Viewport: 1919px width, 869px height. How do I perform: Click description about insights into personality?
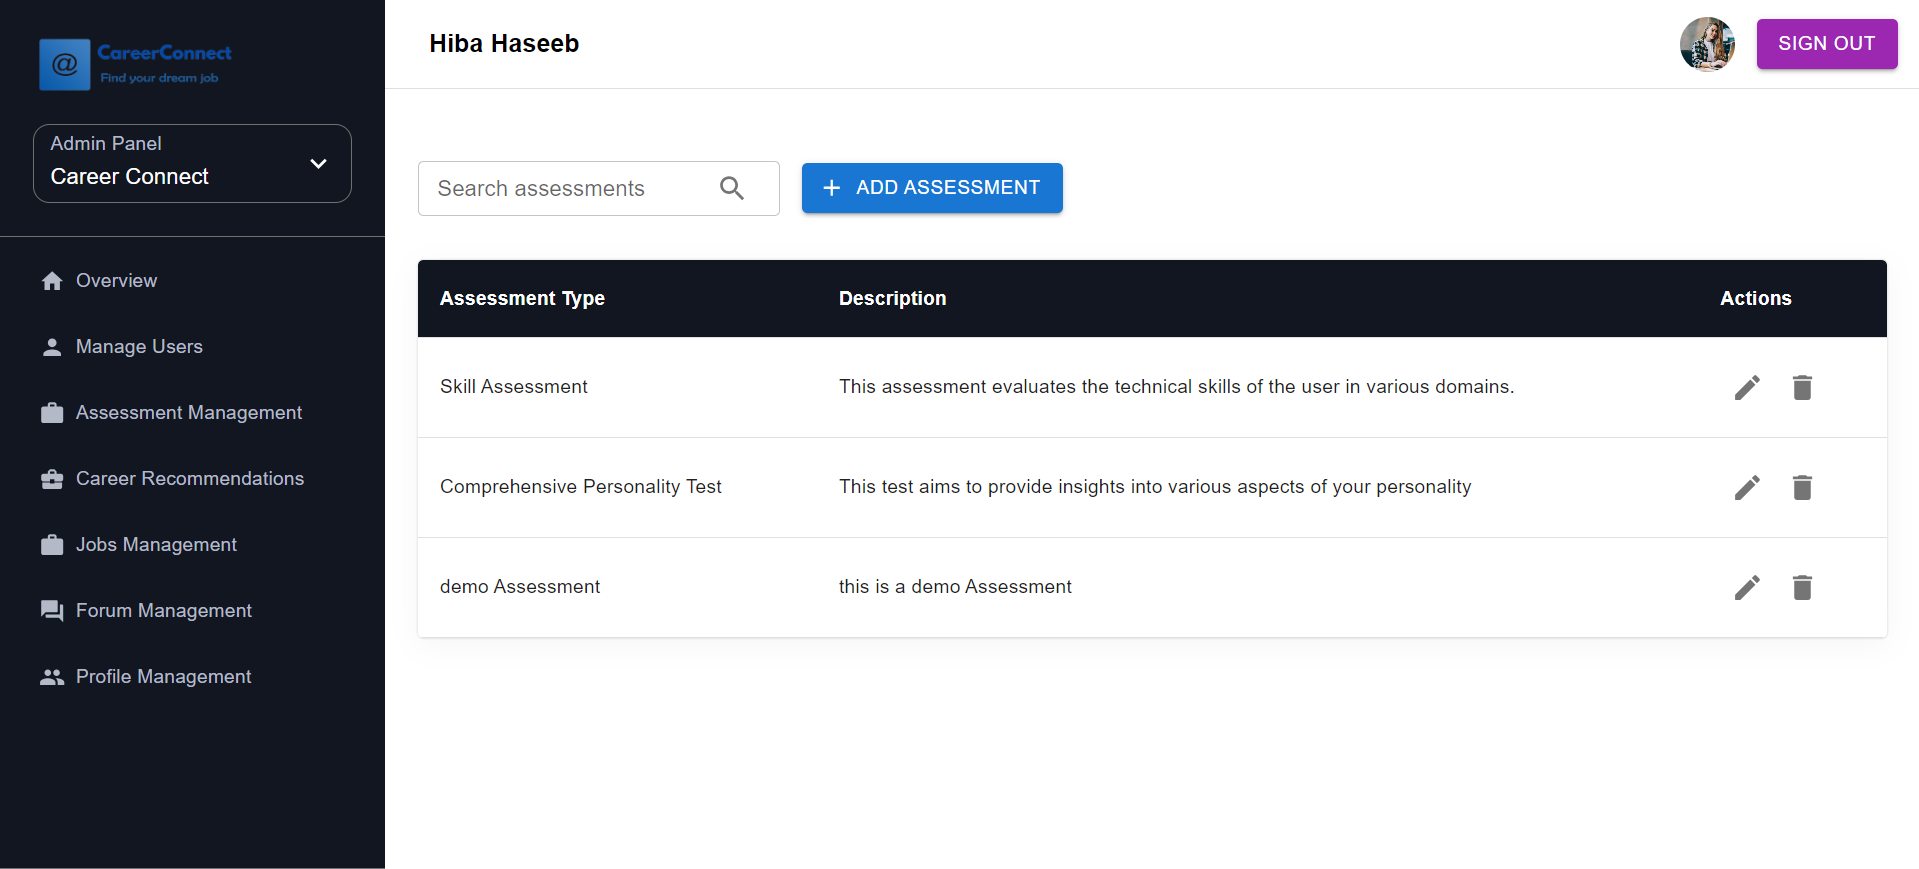point(1155,487)
